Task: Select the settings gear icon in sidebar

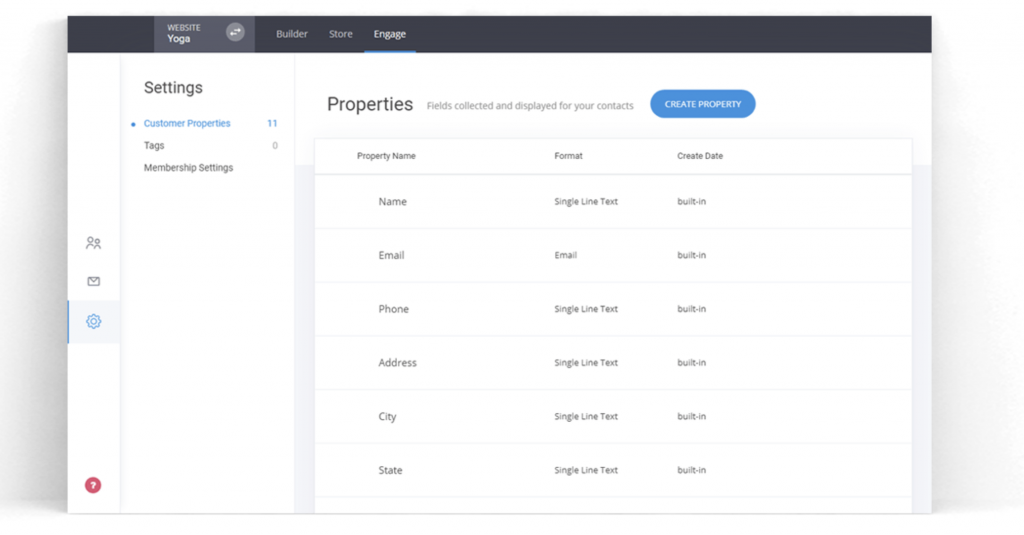Action: pyautogui.click(x=94, y=322)
